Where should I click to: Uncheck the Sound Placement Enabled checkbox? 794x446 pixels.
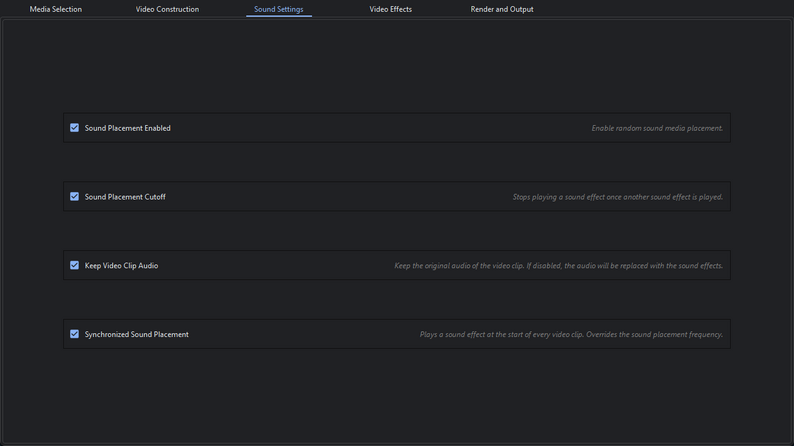pos(74,128)
